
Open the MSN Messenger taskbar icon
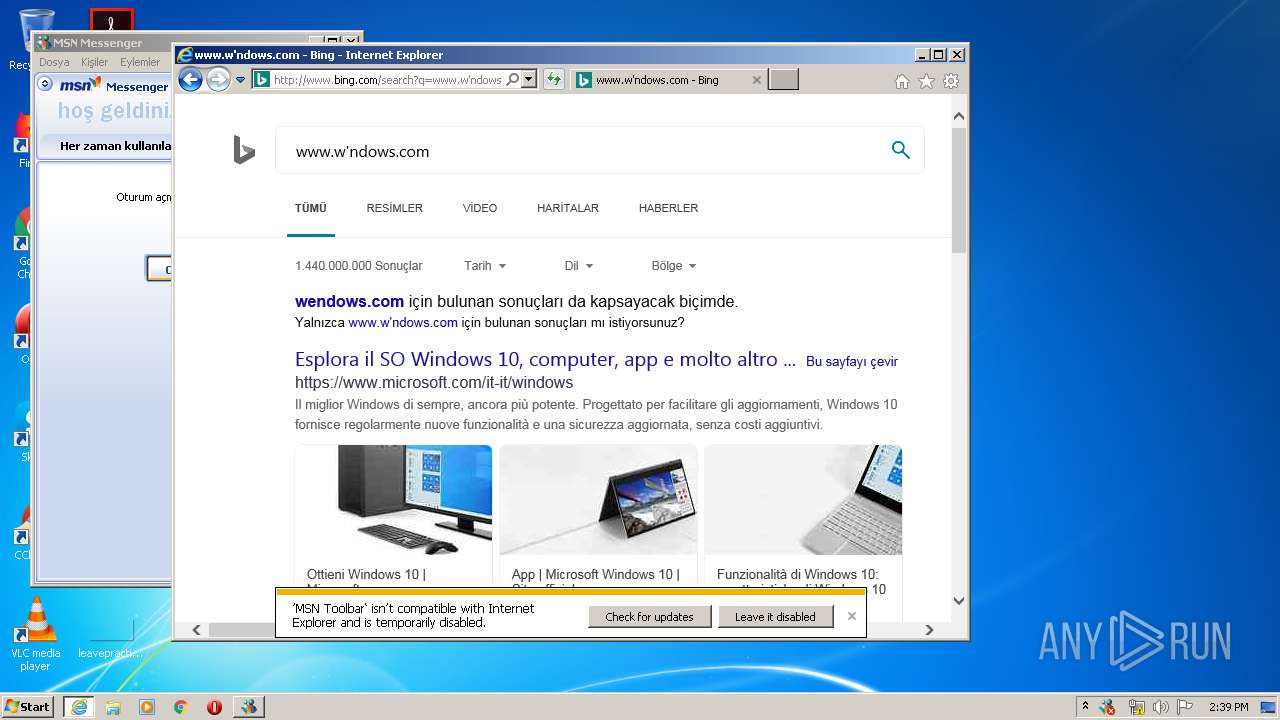pos(248,707)
